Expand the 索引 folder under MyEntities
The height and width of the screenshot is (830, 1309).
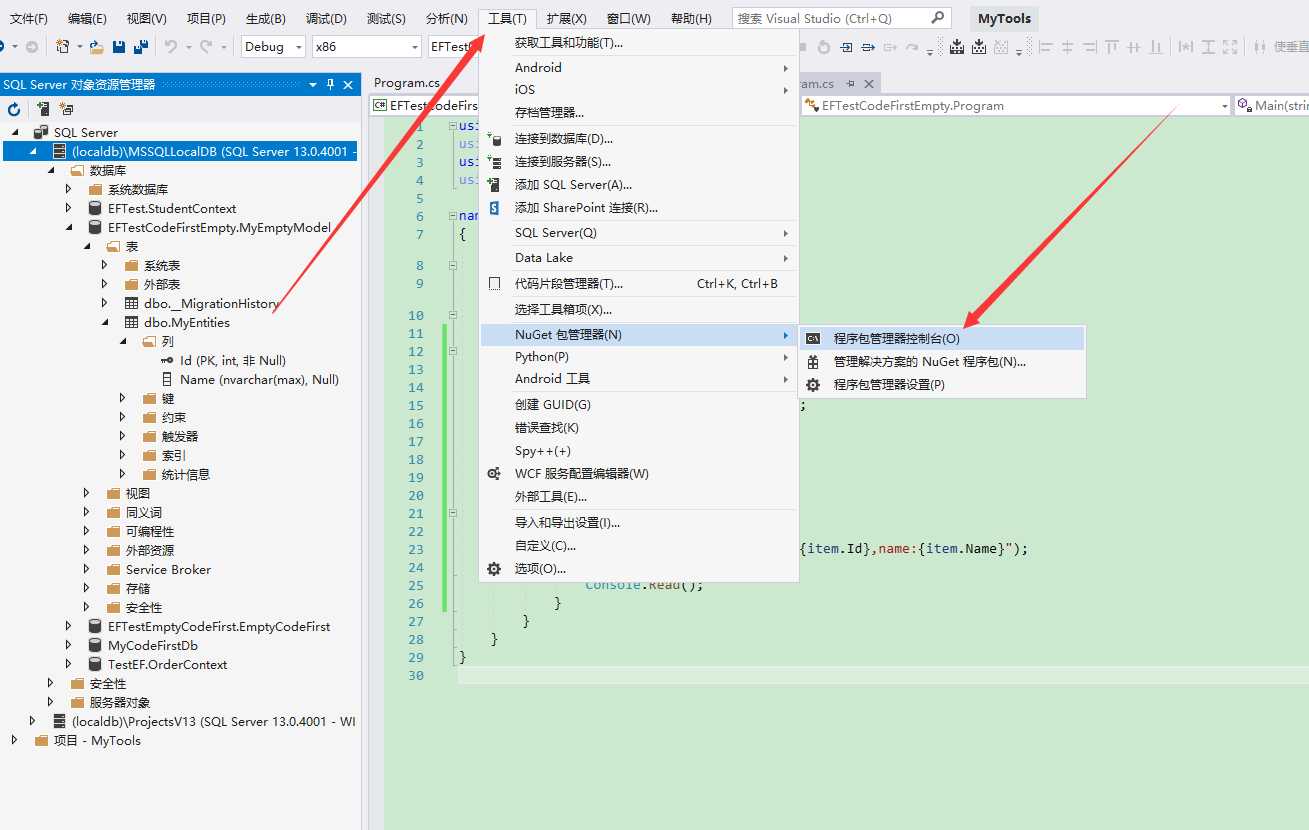pos(122,455)
